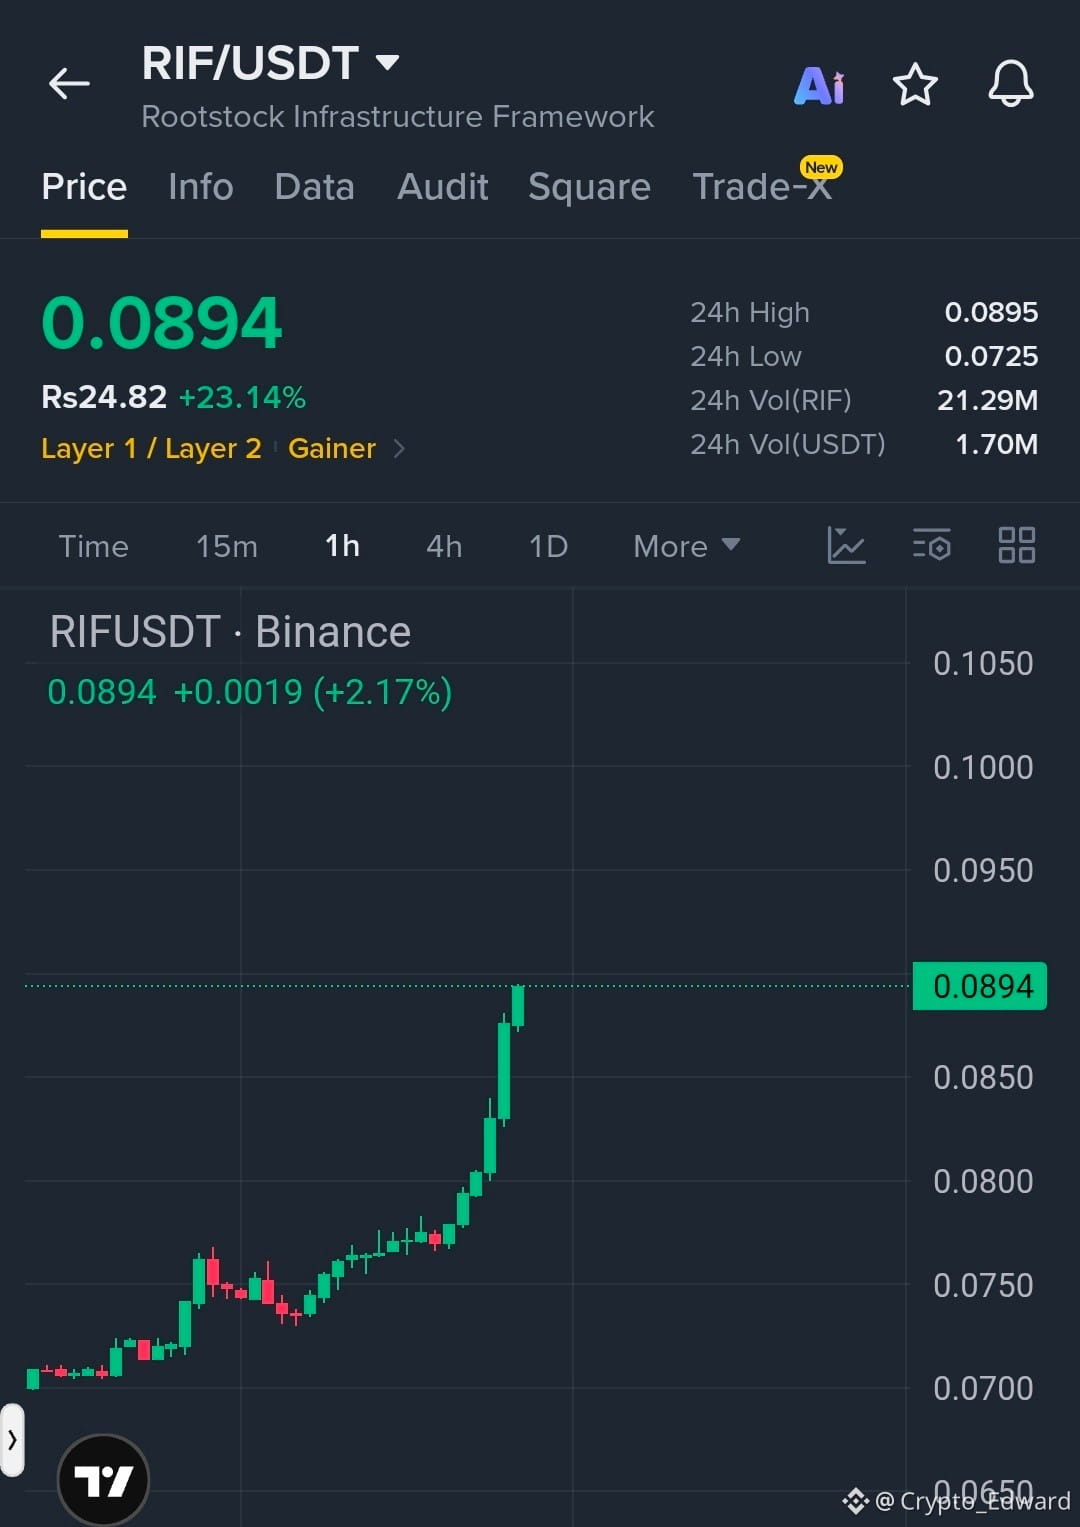The width and height of the screenshot is (1080, 1527).
Task: Switch to the Info tab
Action: (201, 187)
